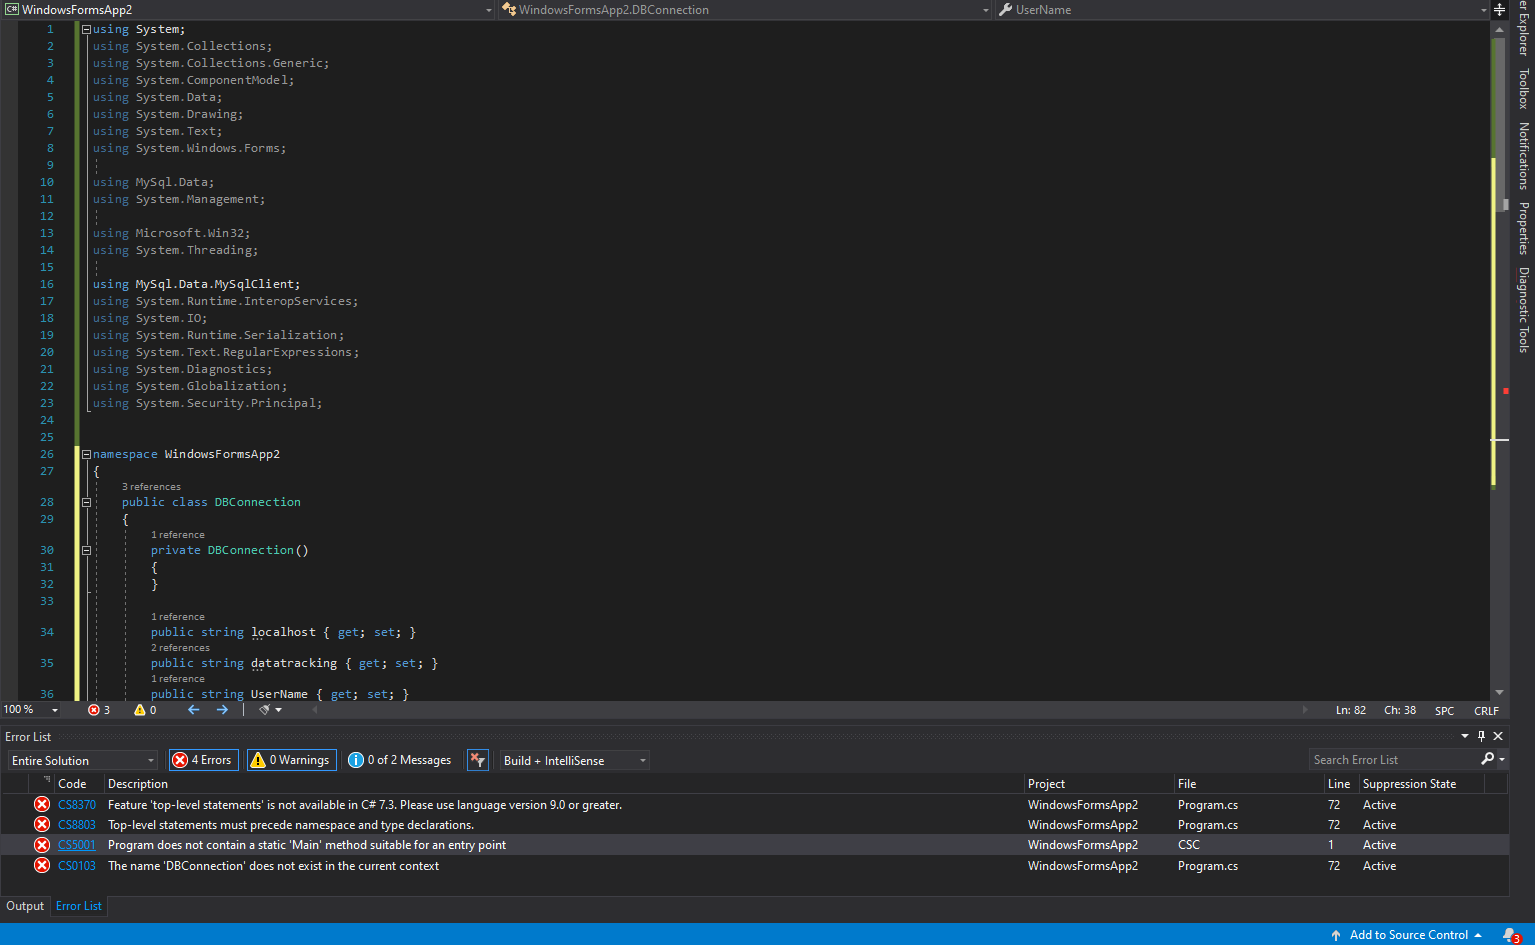Viewport: 1535px width, 945px height.
Task: Toggle the 4 Errors filter
Action: pos(203,760)
